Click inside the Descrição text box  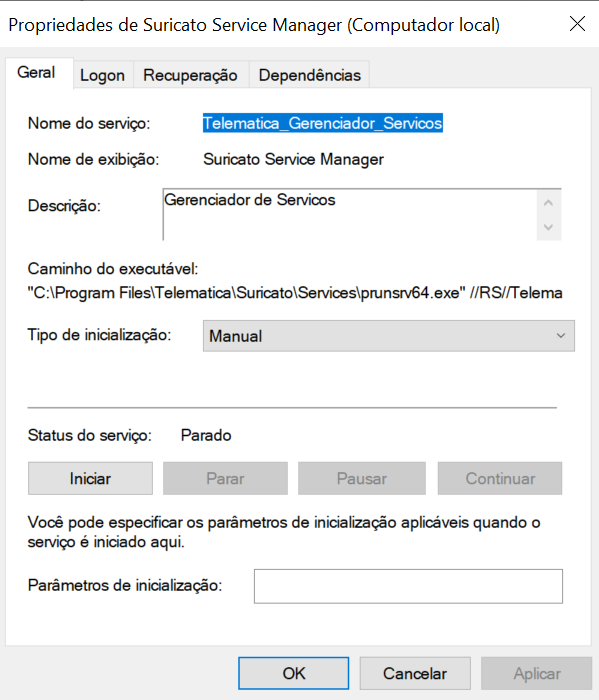click(x=350, y=215)
